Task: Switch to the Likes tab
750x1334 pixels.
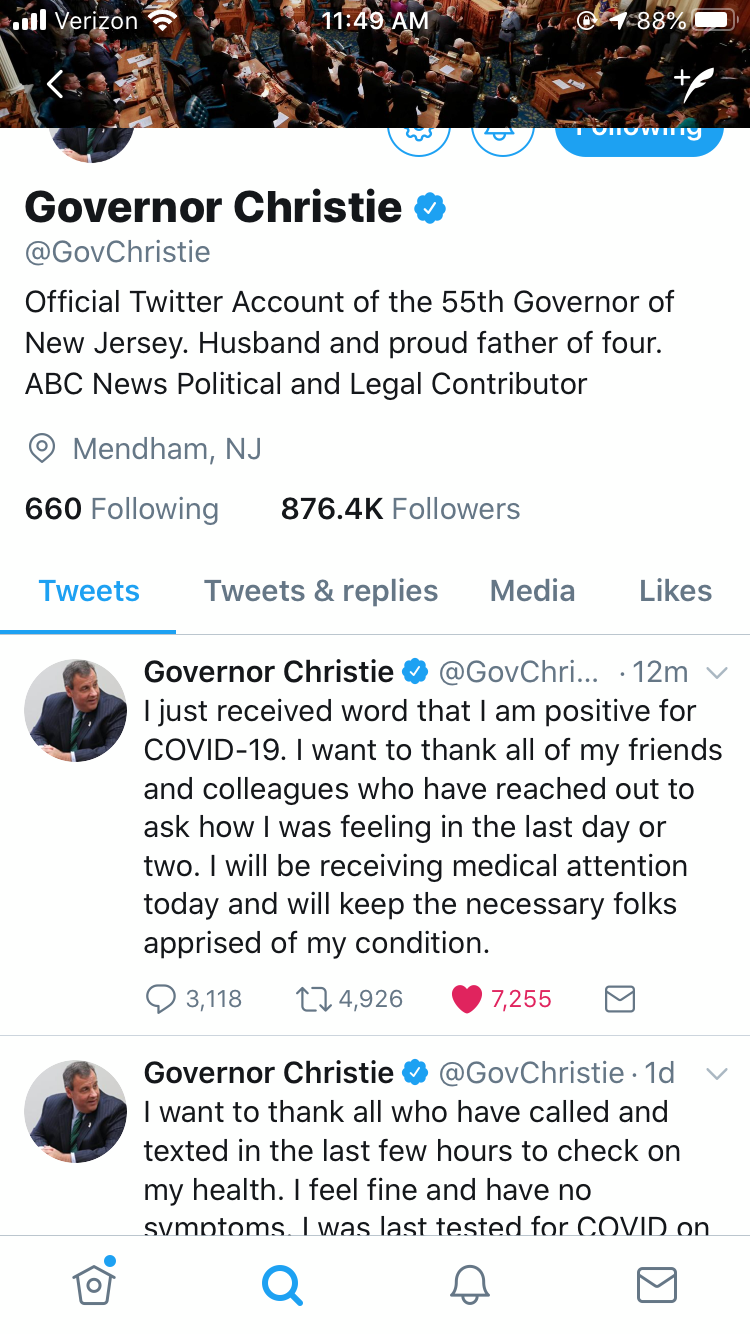Action: pos(675,591)
